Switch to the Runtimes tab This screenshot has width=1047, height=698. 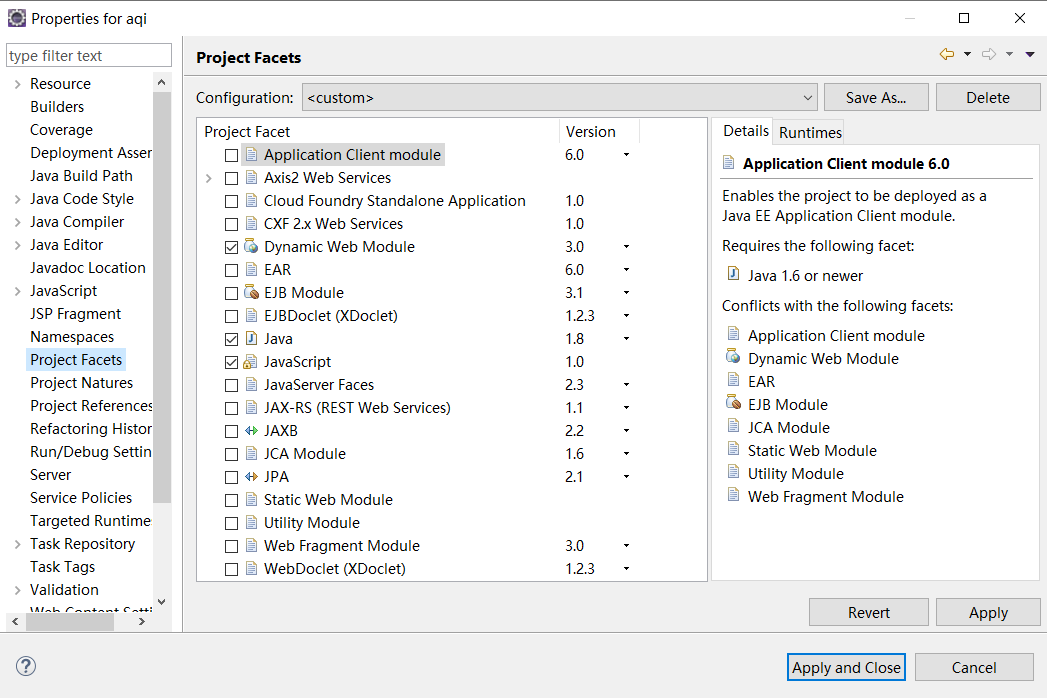pyautogui.click(x=810, y=132)
